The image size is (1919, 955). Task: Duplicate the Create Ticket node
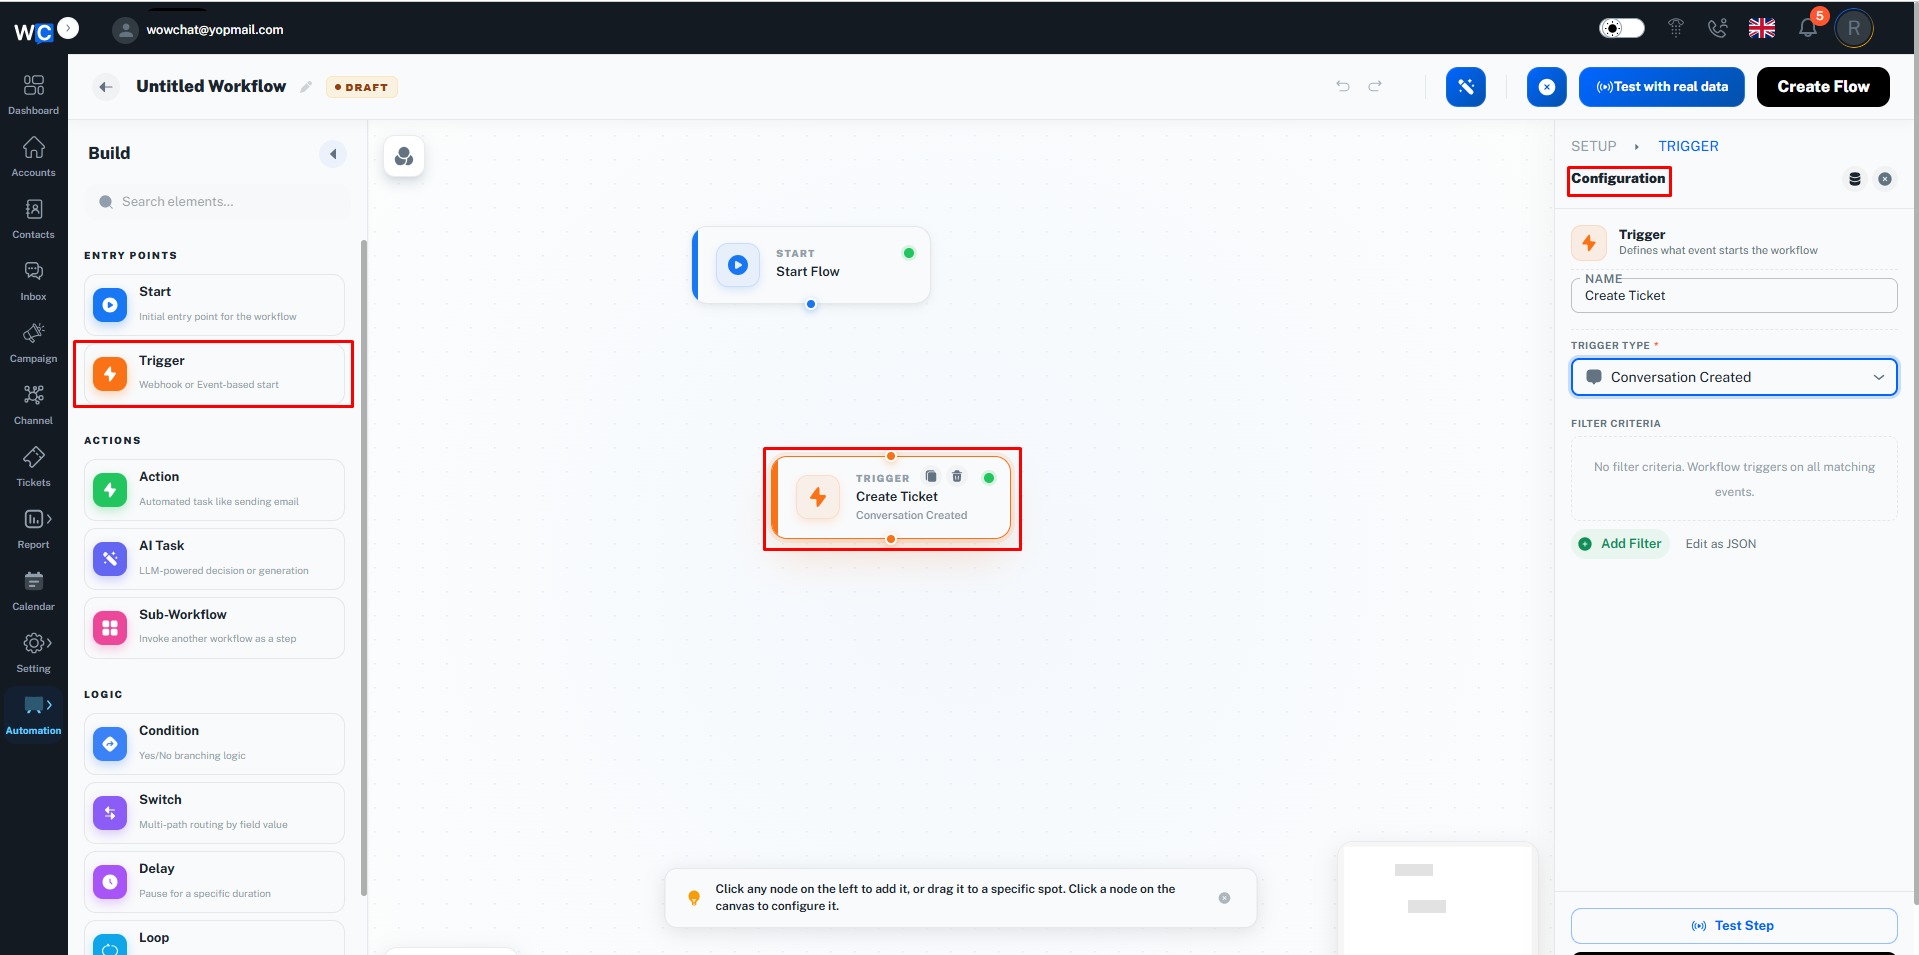click(x=931, y=476)
